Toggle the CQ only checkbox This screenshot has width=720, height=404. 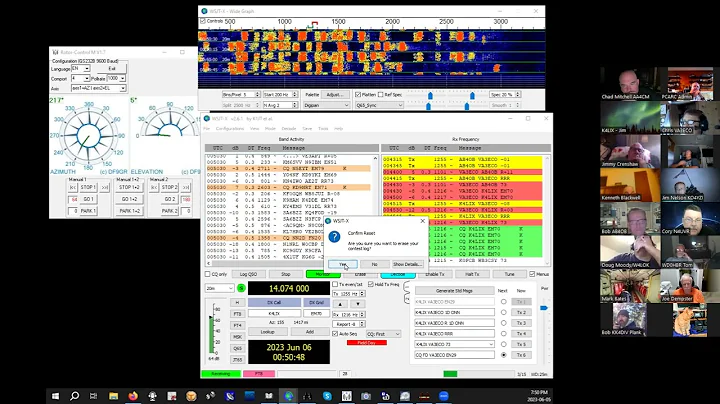(x=208, y=274)
